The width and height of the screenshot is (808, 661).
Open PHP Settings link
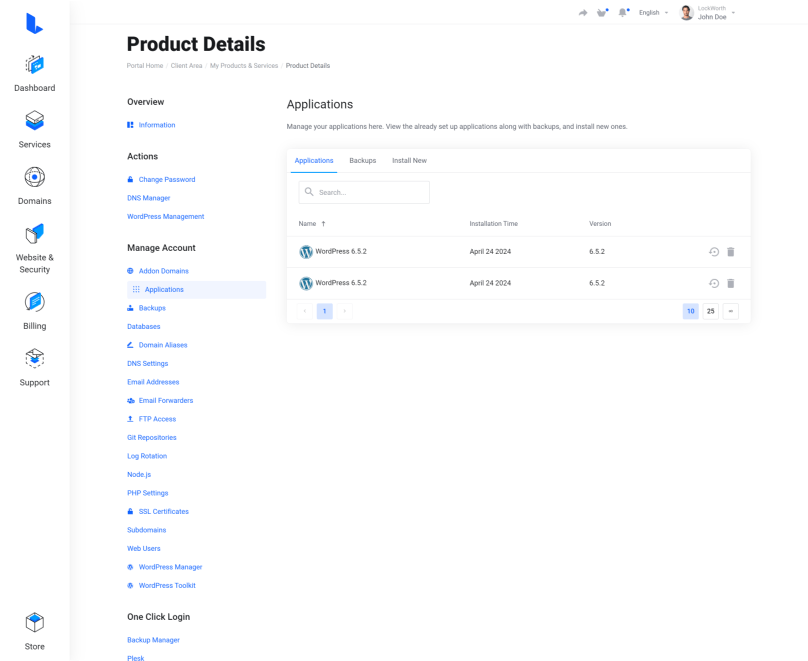147,494
